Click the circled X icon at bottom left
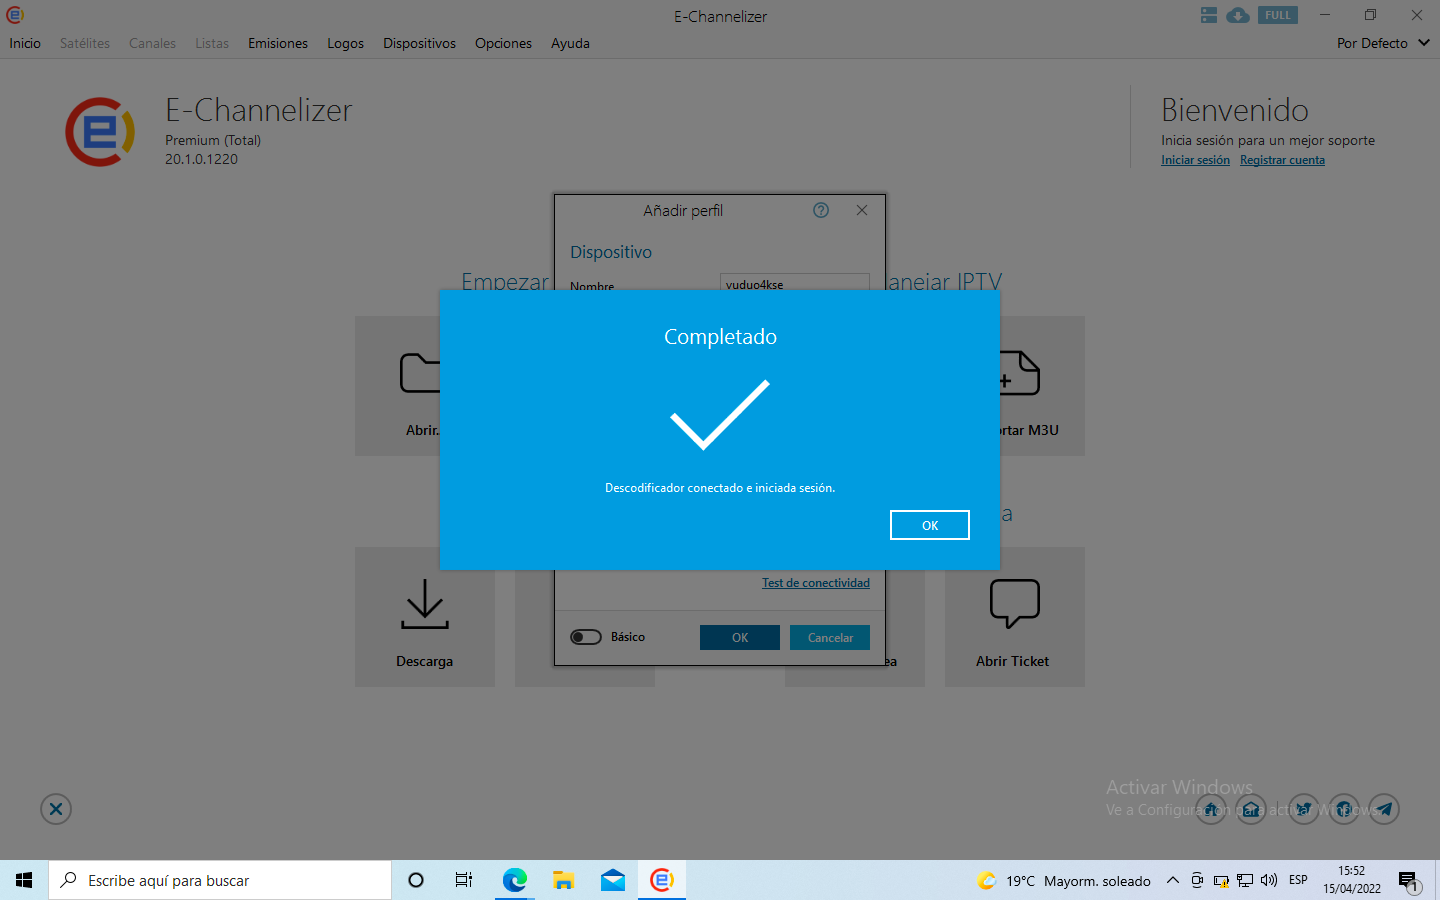This screenshot has height=900, width=1440. (56, 809)
